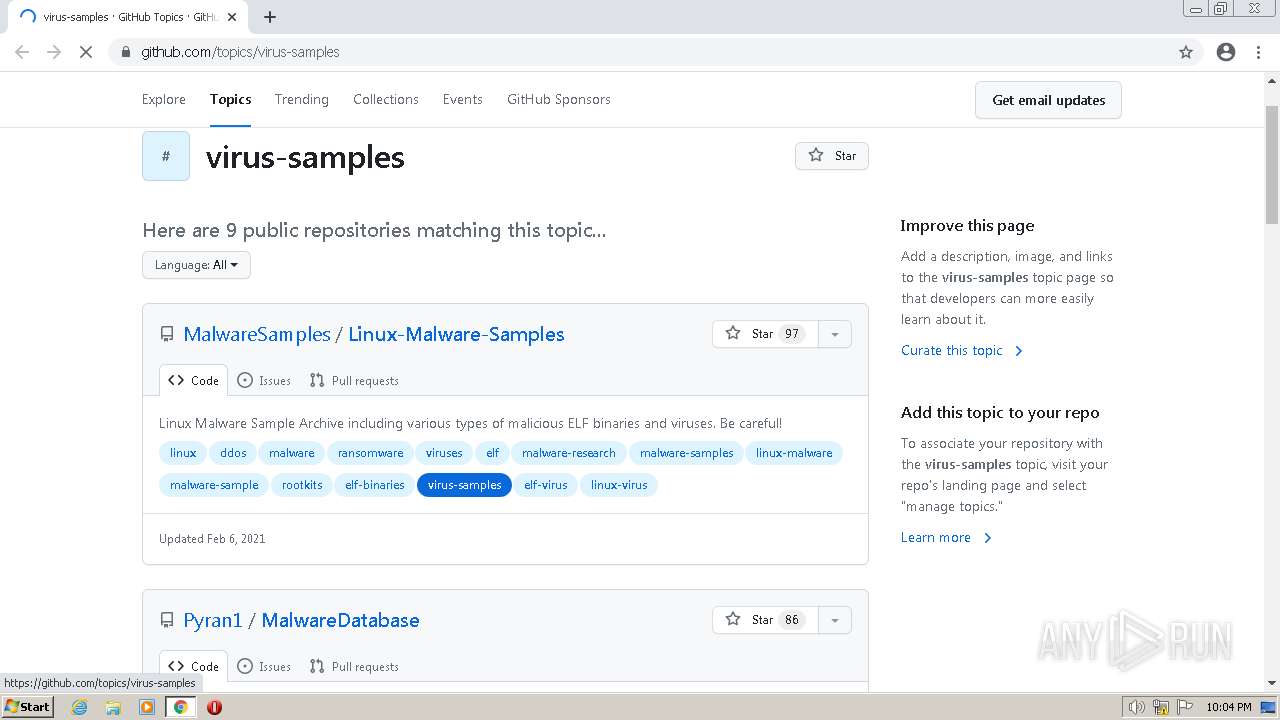Open the Language: All dropdown
Image resolution: width=1280 pixels, height=720 pixels.
coord(196,265)
